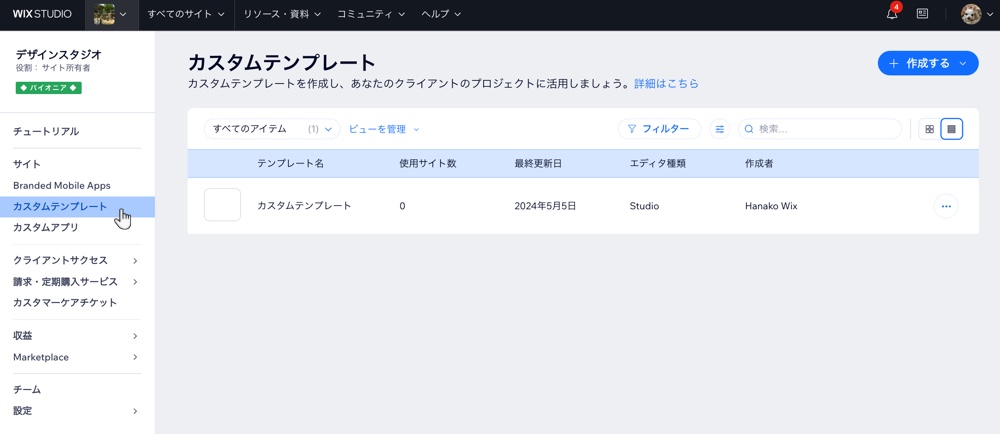Focus the 検索 search field

point(820,129)
